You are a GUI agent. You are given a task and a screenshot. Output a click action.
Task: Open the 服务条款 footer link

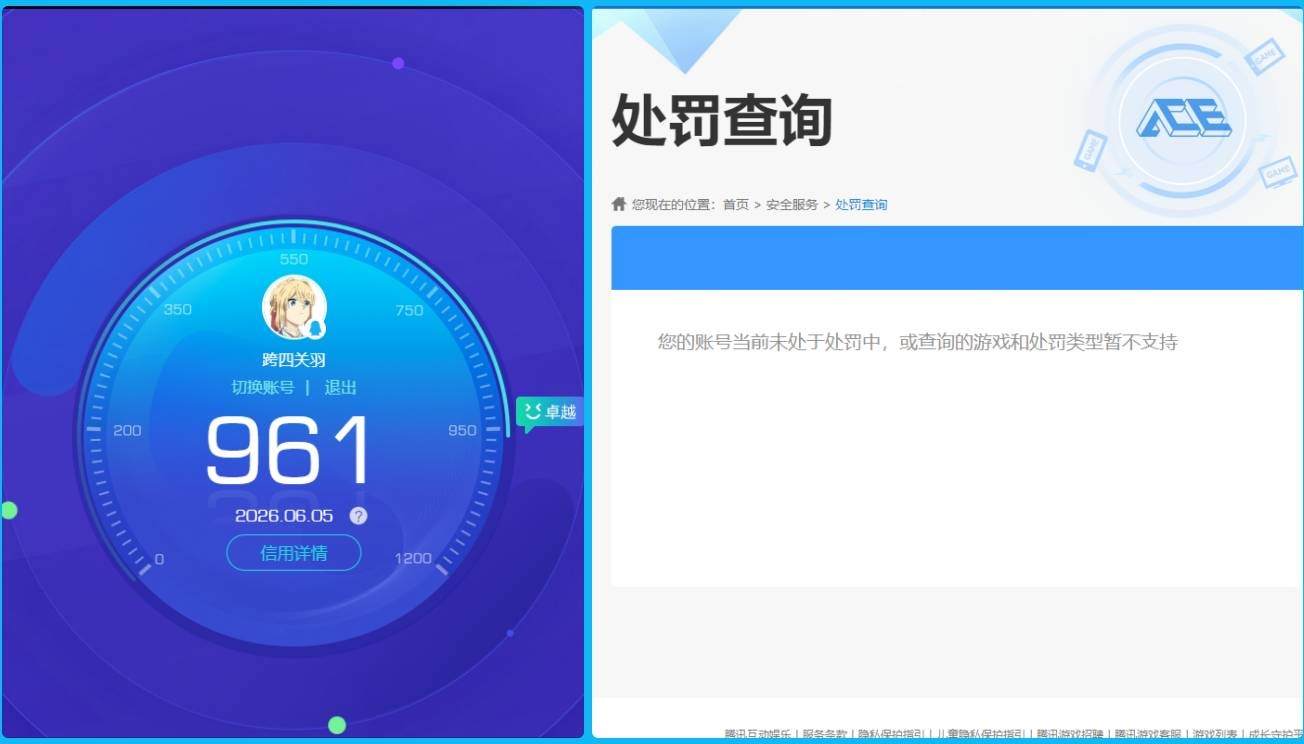[824, 734]
